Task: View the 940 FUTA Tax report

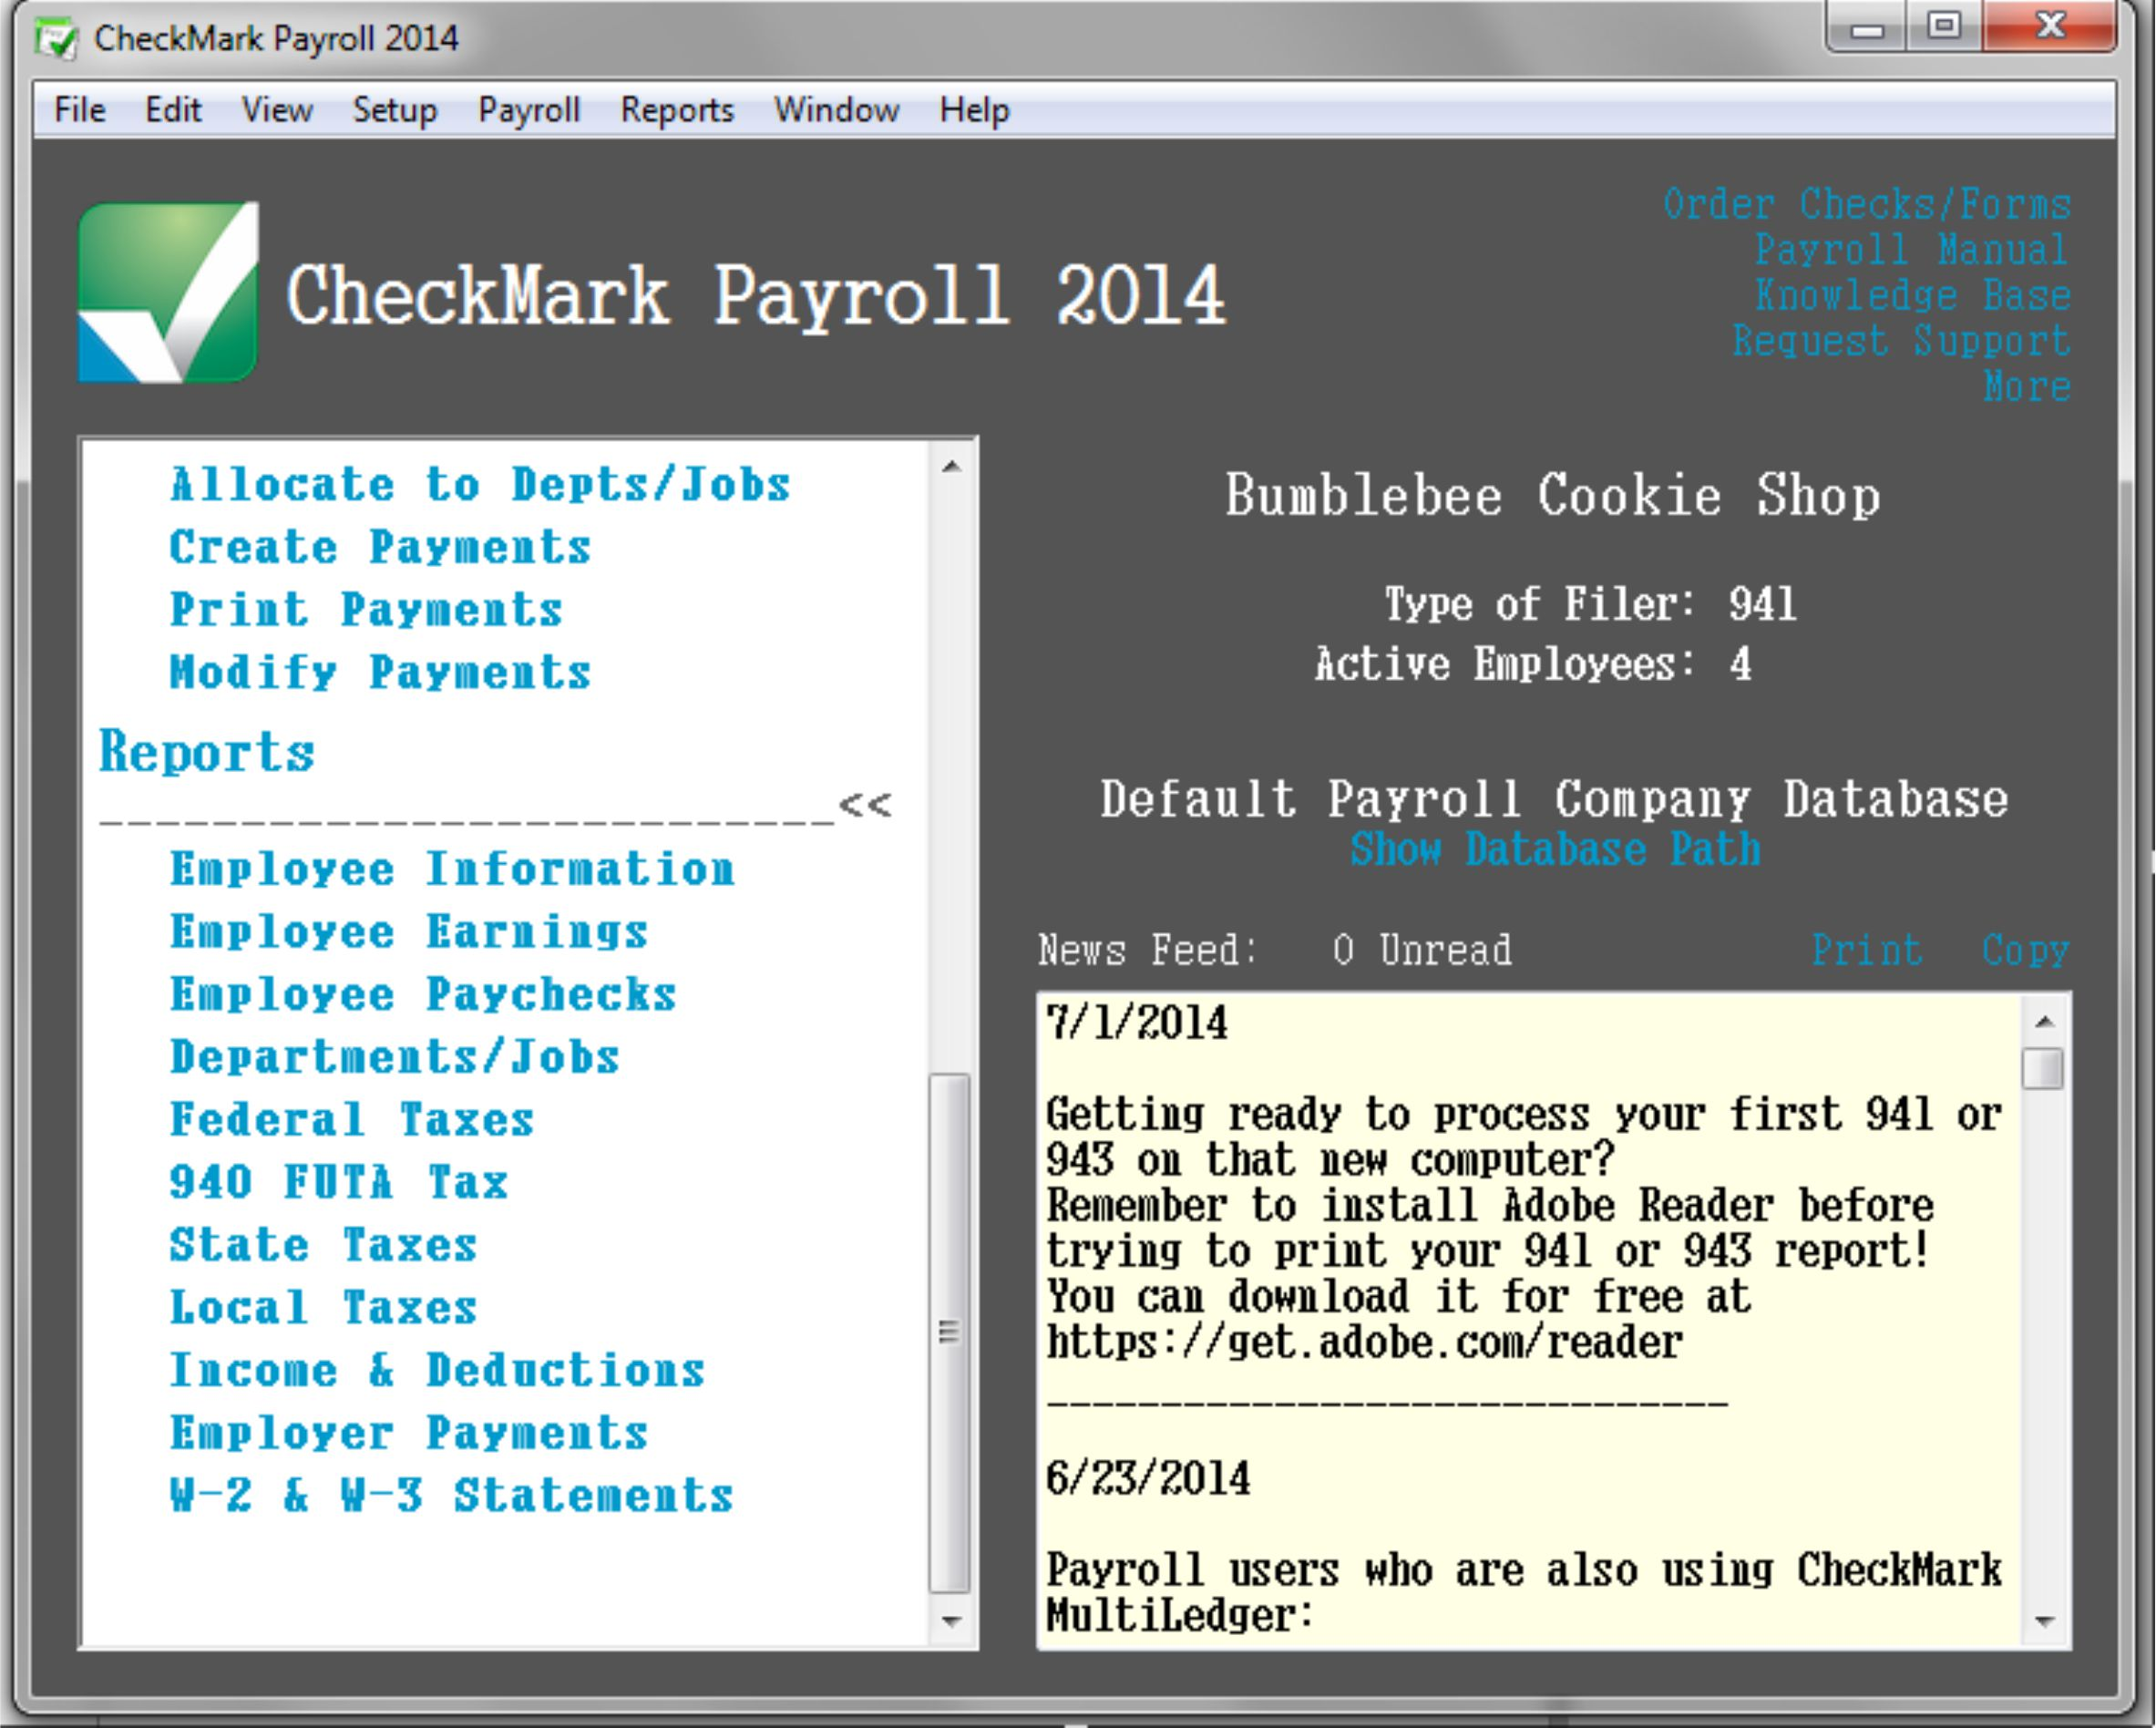Action: [338, 1182]
